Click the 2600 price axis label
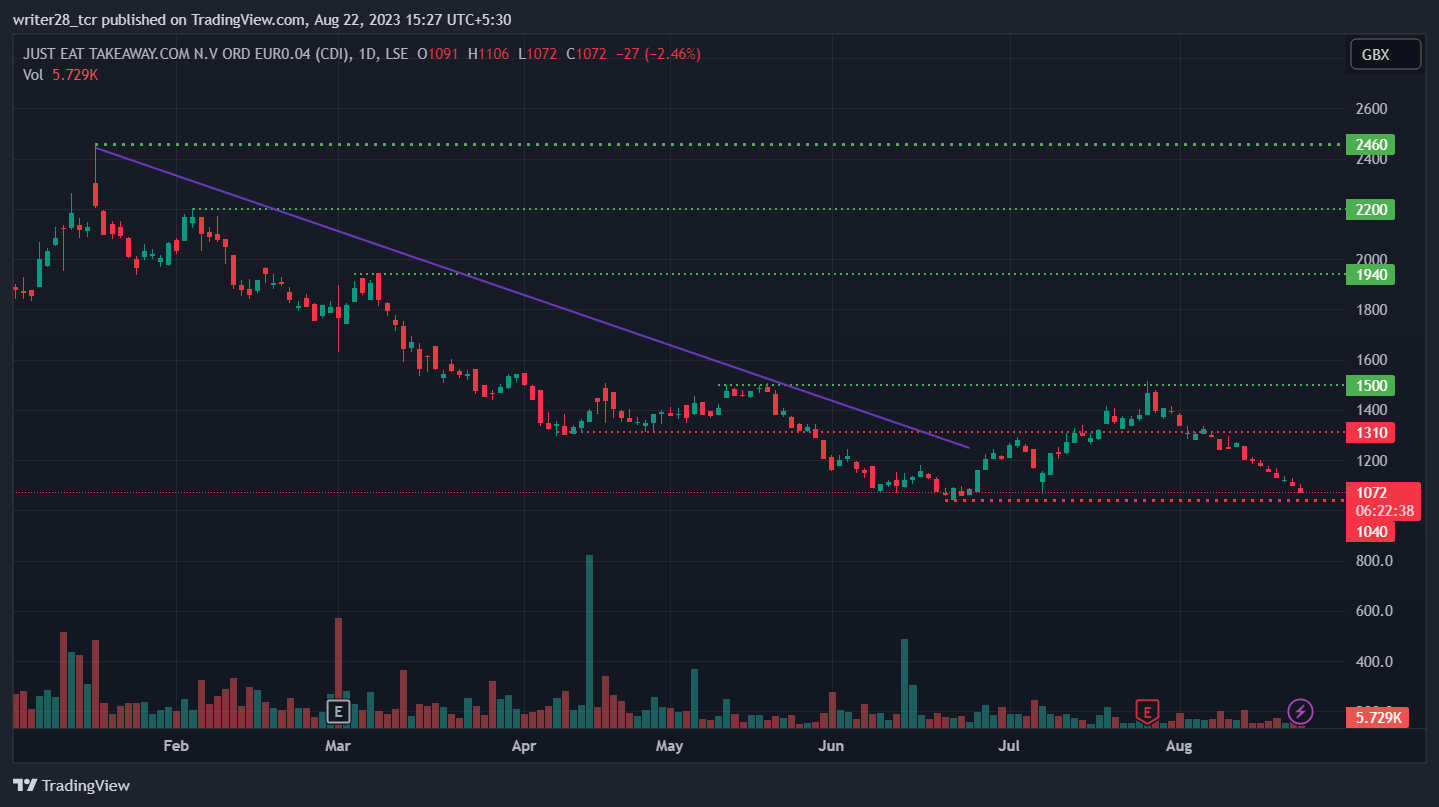 click(1370, 108)
